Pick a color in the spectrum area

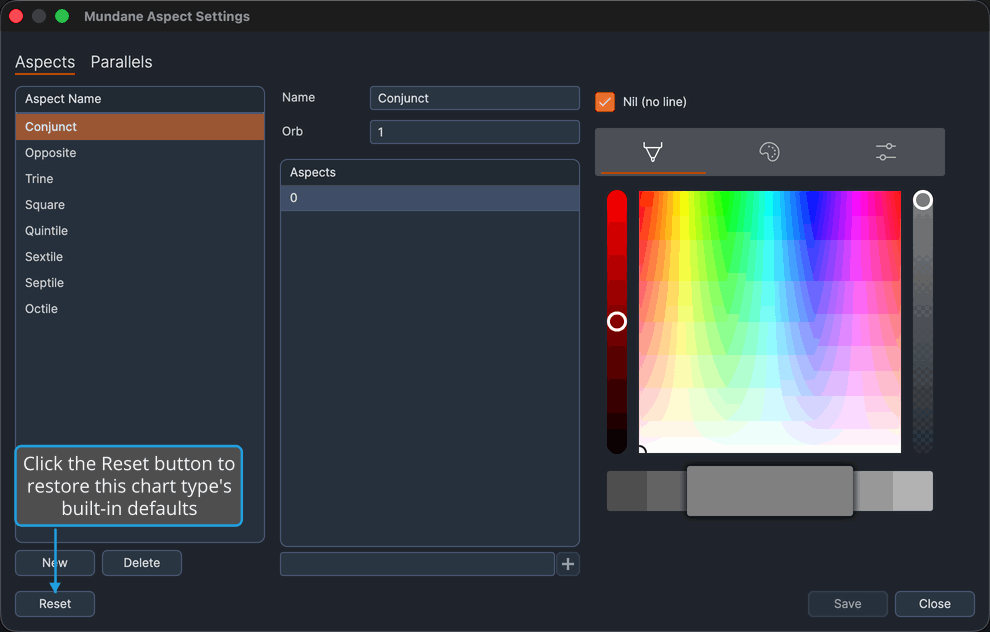pos(770,321)
